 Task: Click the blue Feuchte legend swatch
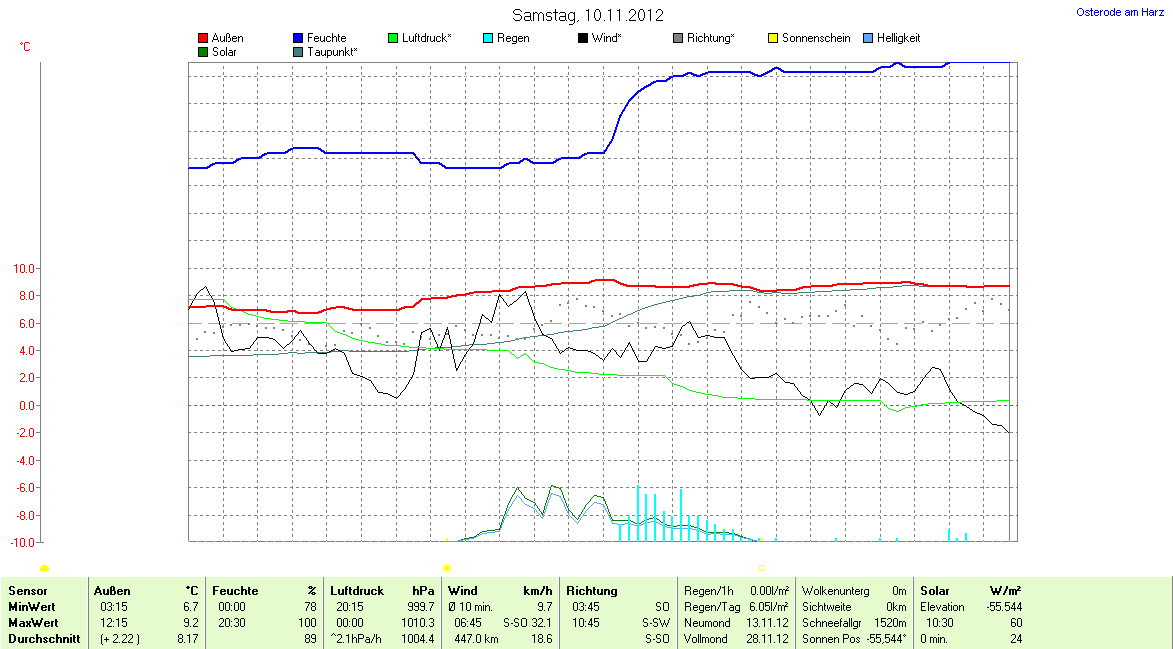pyautogui.click(x=298, y=38)
